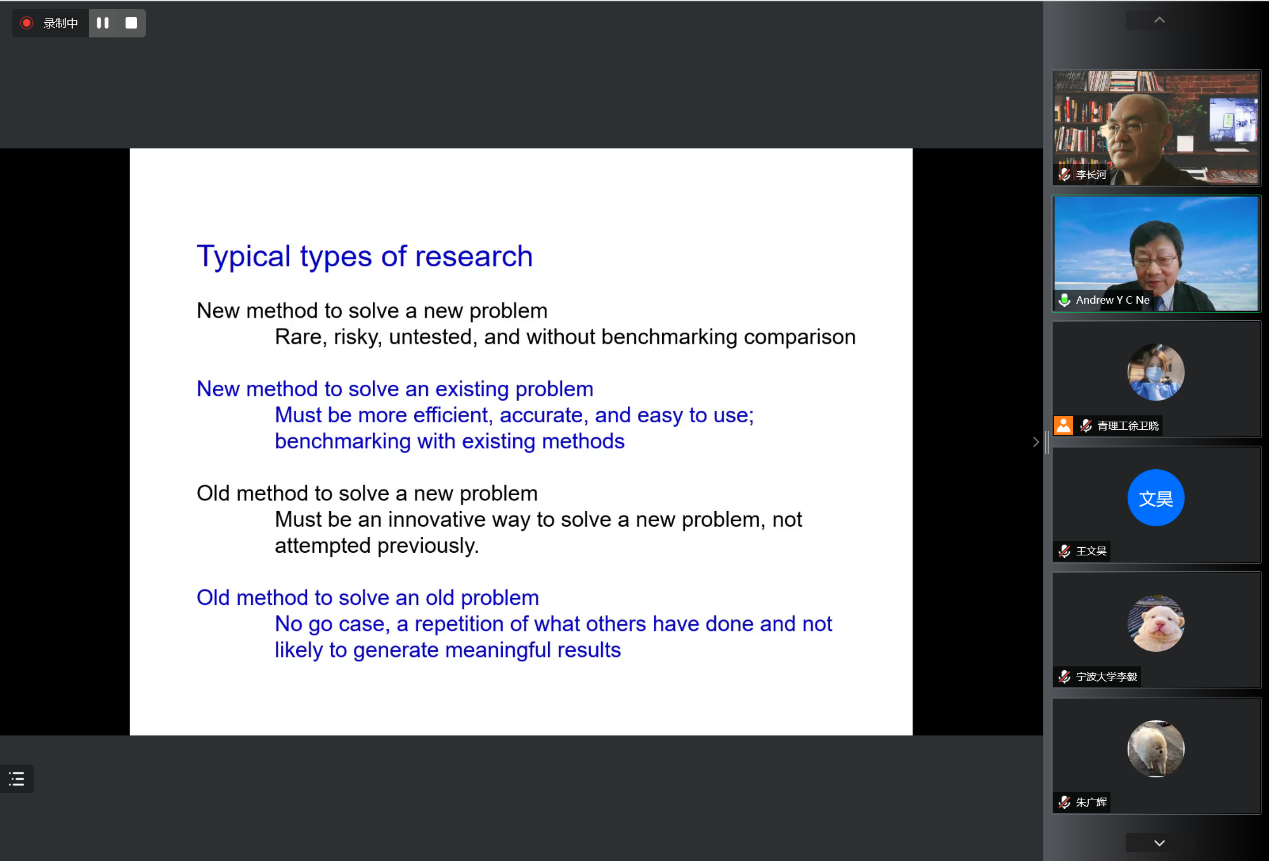Click muted mic icon beside 王文昊
The width and height of the screenshot is (1269, 861).
1065,551
